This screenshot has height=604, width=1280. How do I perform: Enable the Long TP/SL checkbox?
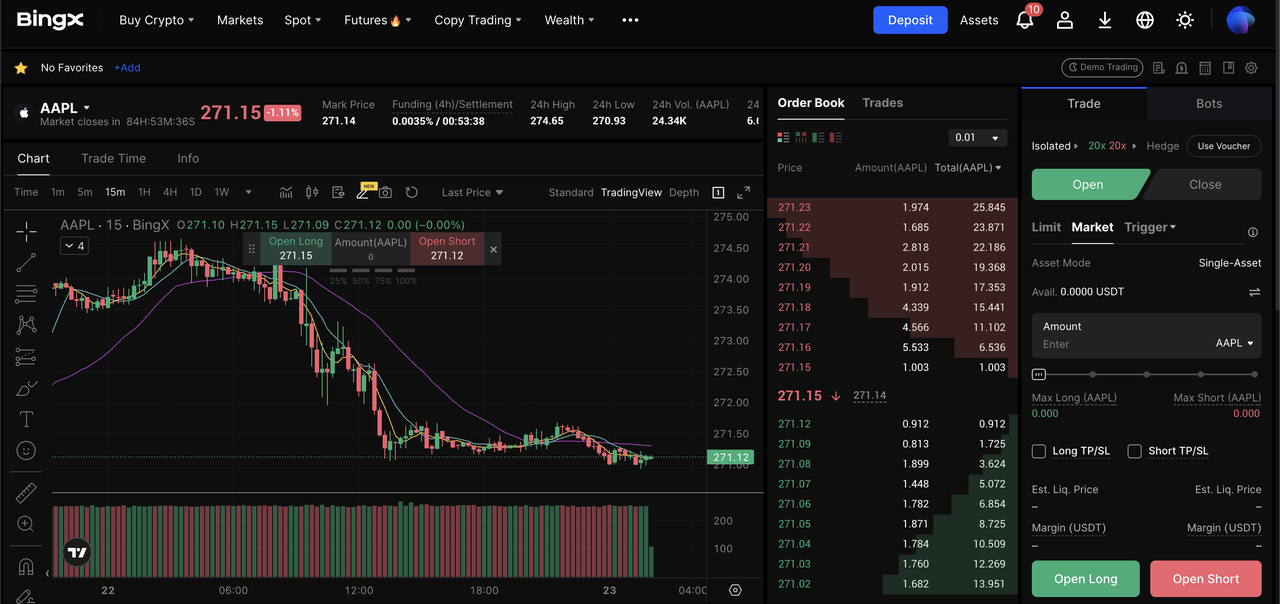click(1039, 451)
